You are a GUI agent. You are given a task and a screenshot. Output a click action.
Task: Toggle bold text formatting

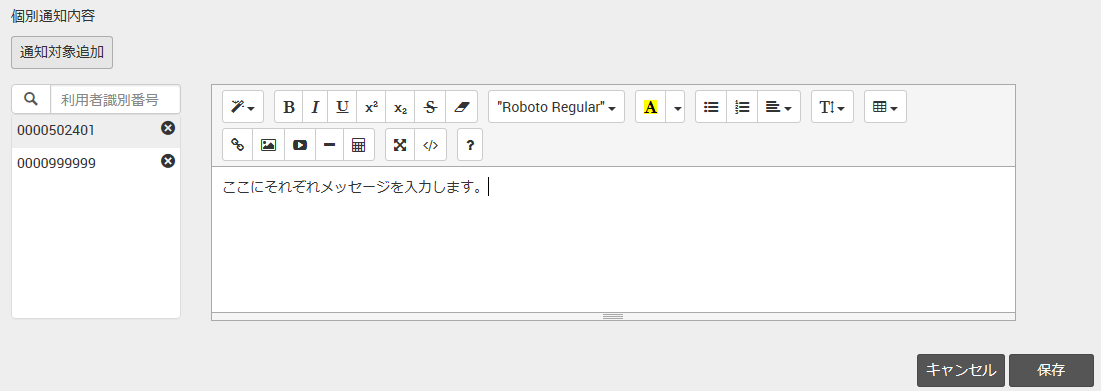289,107
